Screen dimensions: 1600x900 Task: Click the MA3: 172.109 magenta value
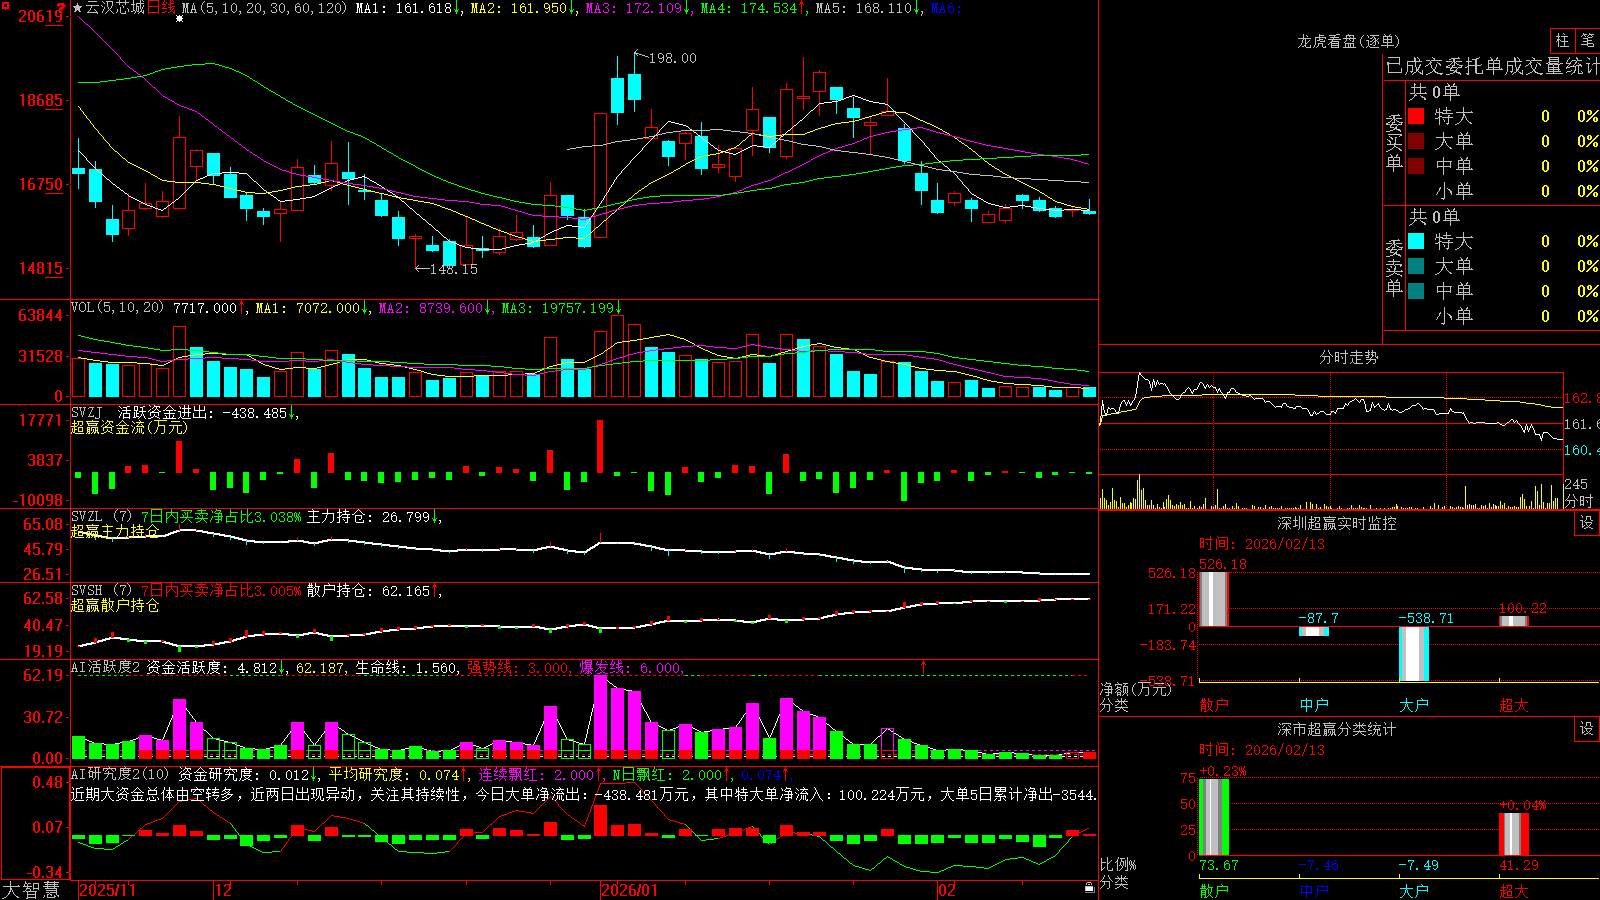(x=639, y=8)
